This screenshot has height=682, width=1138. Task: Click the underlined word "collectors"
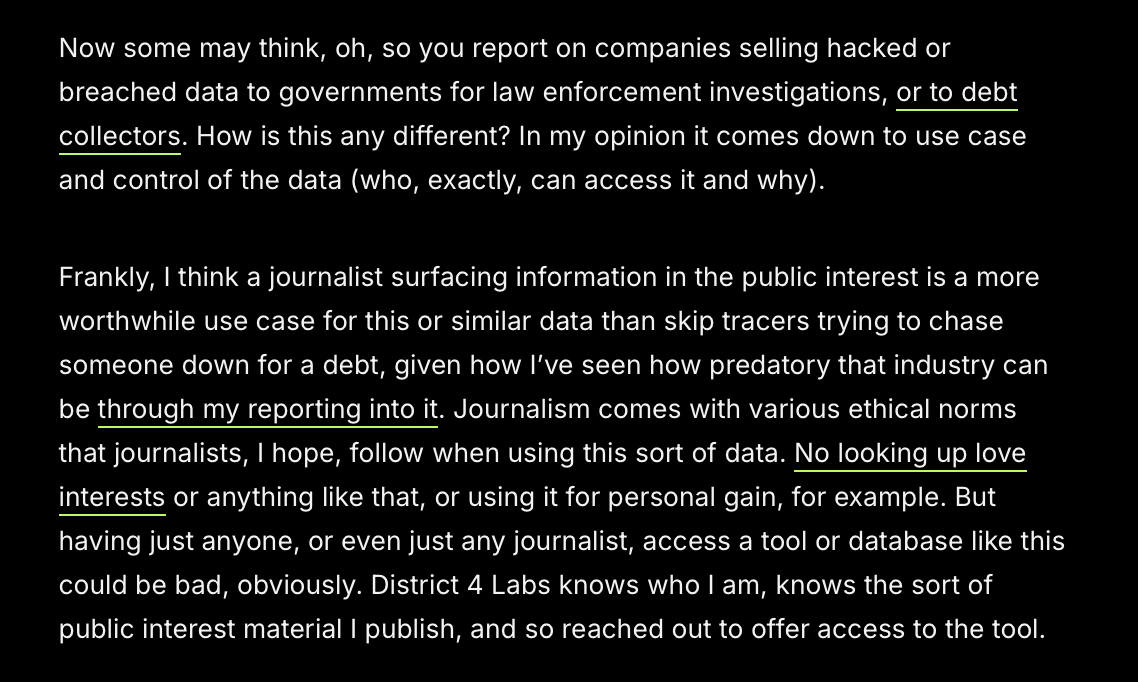click(119, 137)
